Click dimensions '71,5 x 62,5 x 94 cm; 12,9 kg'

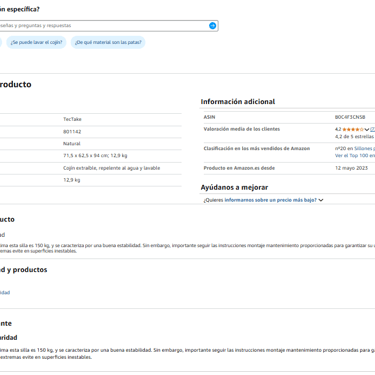coord(95,156)
